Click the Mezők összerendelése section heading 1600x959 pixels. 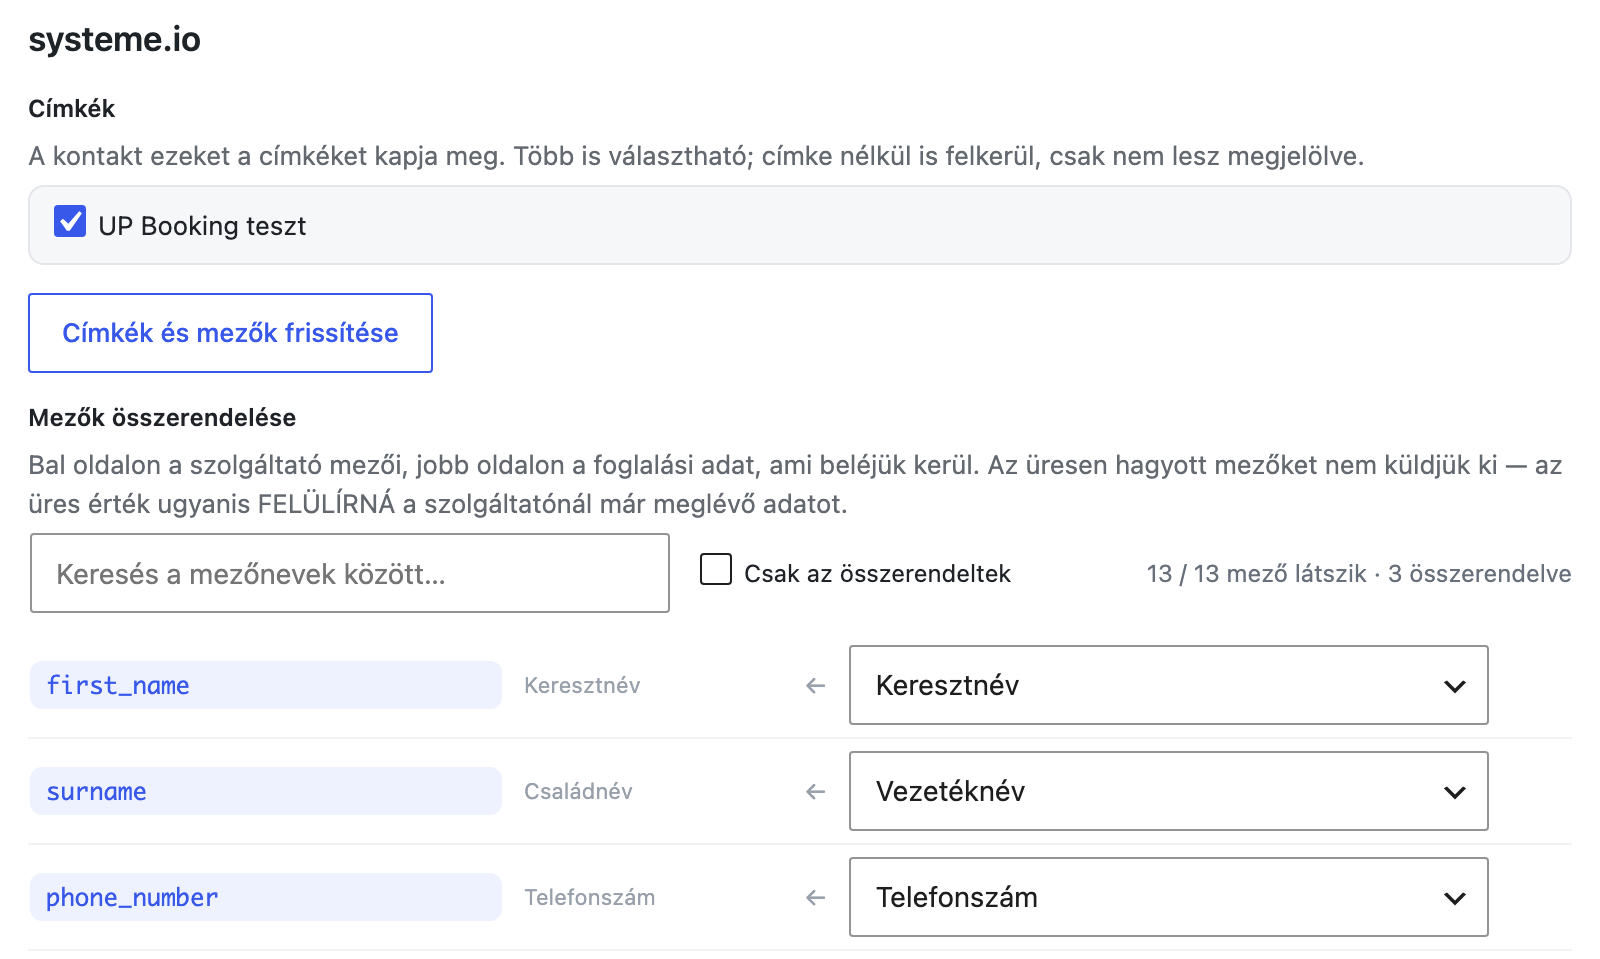162,417
